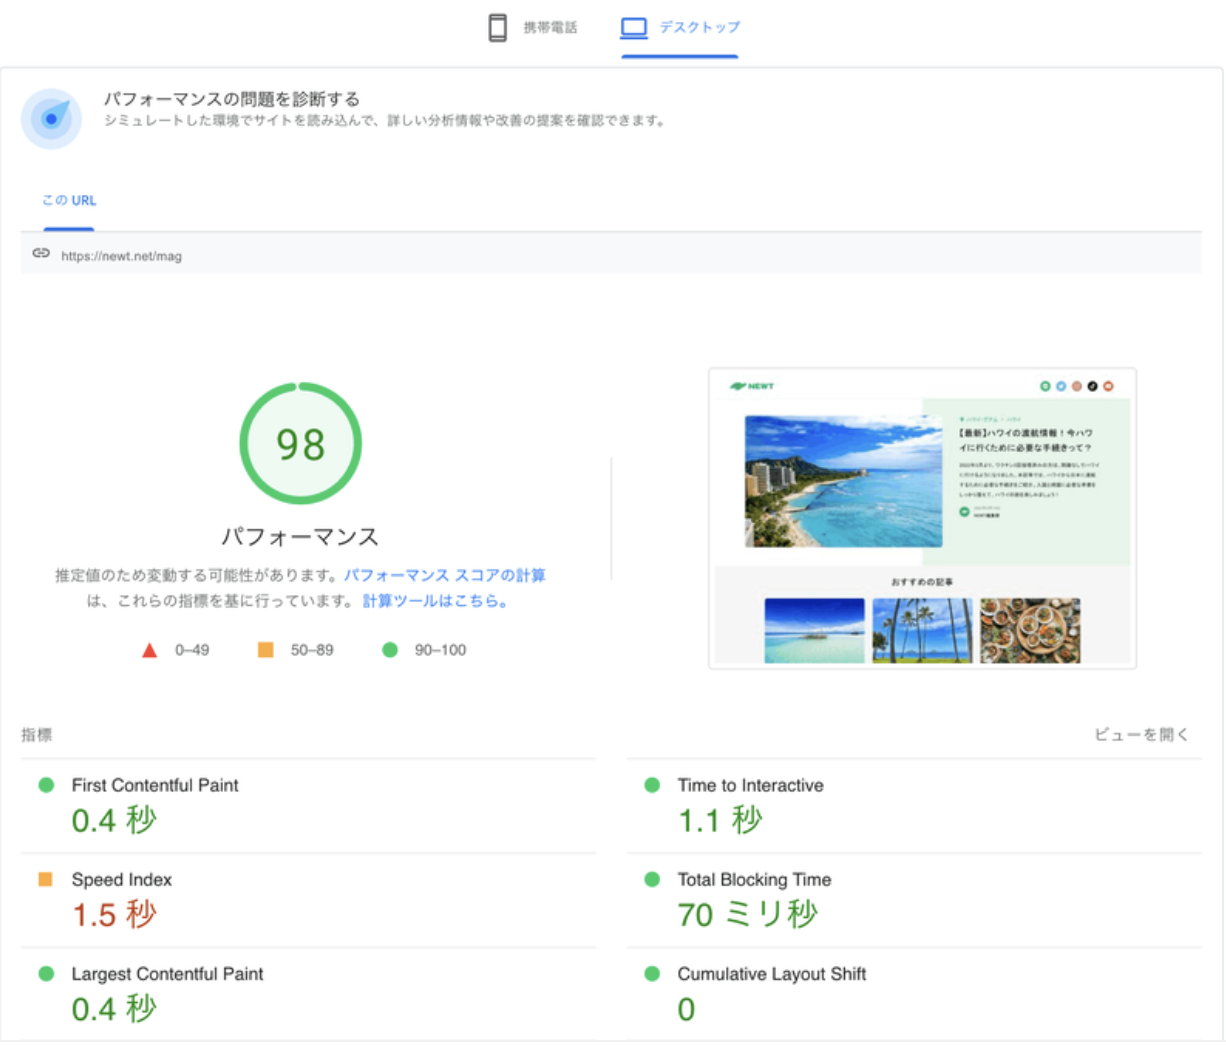The width and height of the screenshot is (1226, 1046).
Task: Select the デスクトップ tab
Action: 699,28
